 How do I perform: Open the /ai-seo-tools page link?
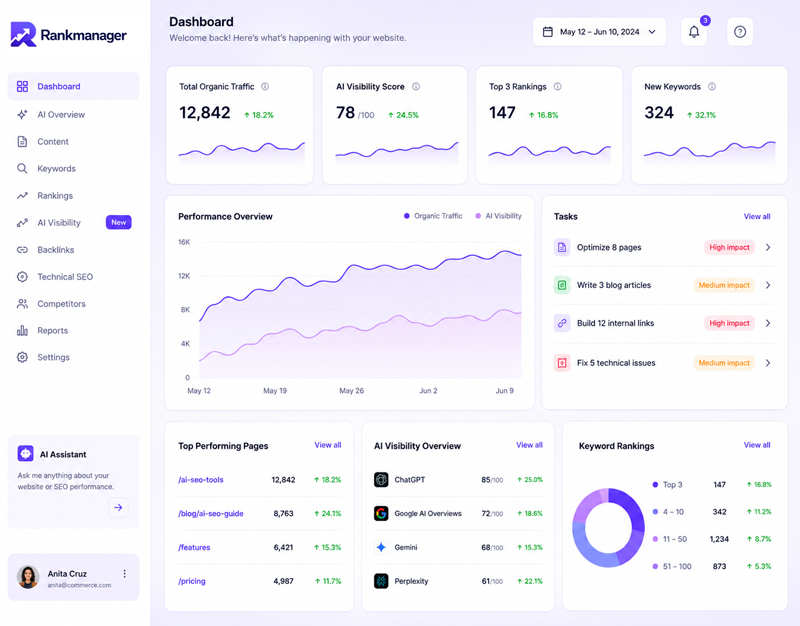[x=201, y=480]
